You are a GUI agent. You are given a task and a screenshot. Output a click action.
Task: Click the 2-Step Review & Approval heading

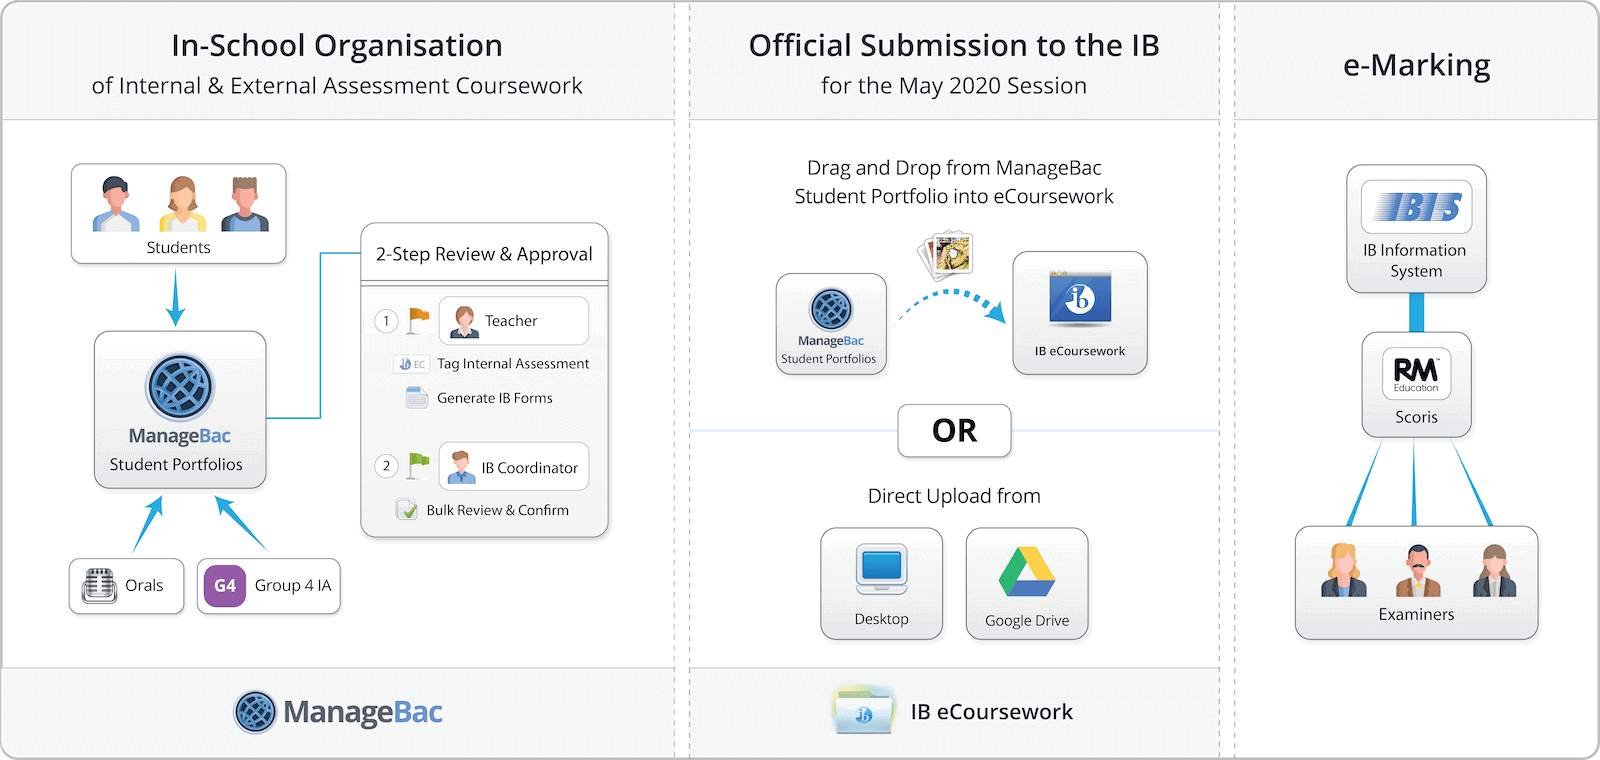click(484, 254)
